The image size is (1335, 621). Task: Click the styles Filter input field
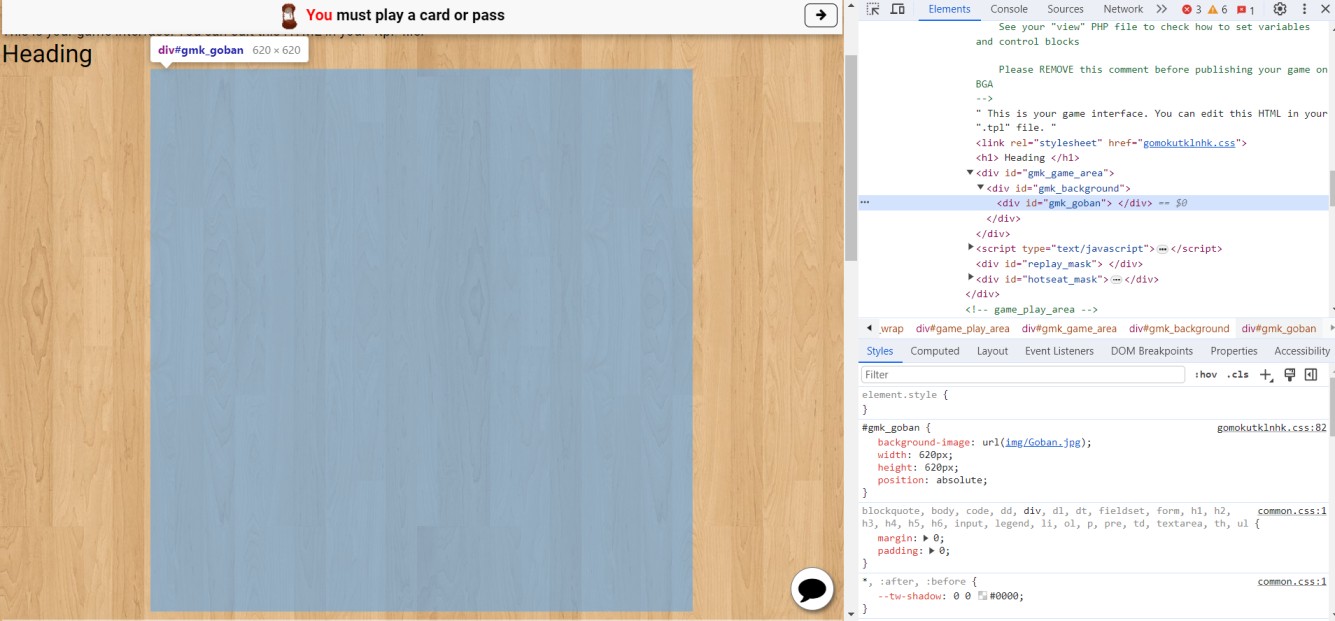pyautogui.click(x=1023, y=375)
